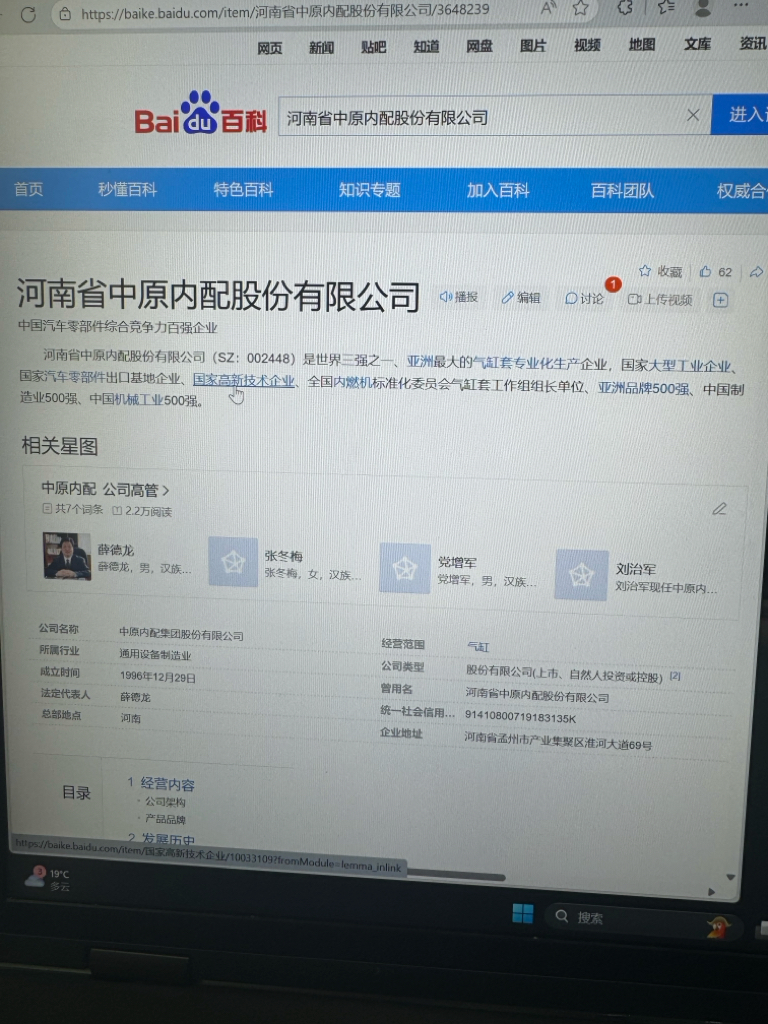Click the share arrow icon
Viewport: 768px width, 1024px height.
point(756,272)
